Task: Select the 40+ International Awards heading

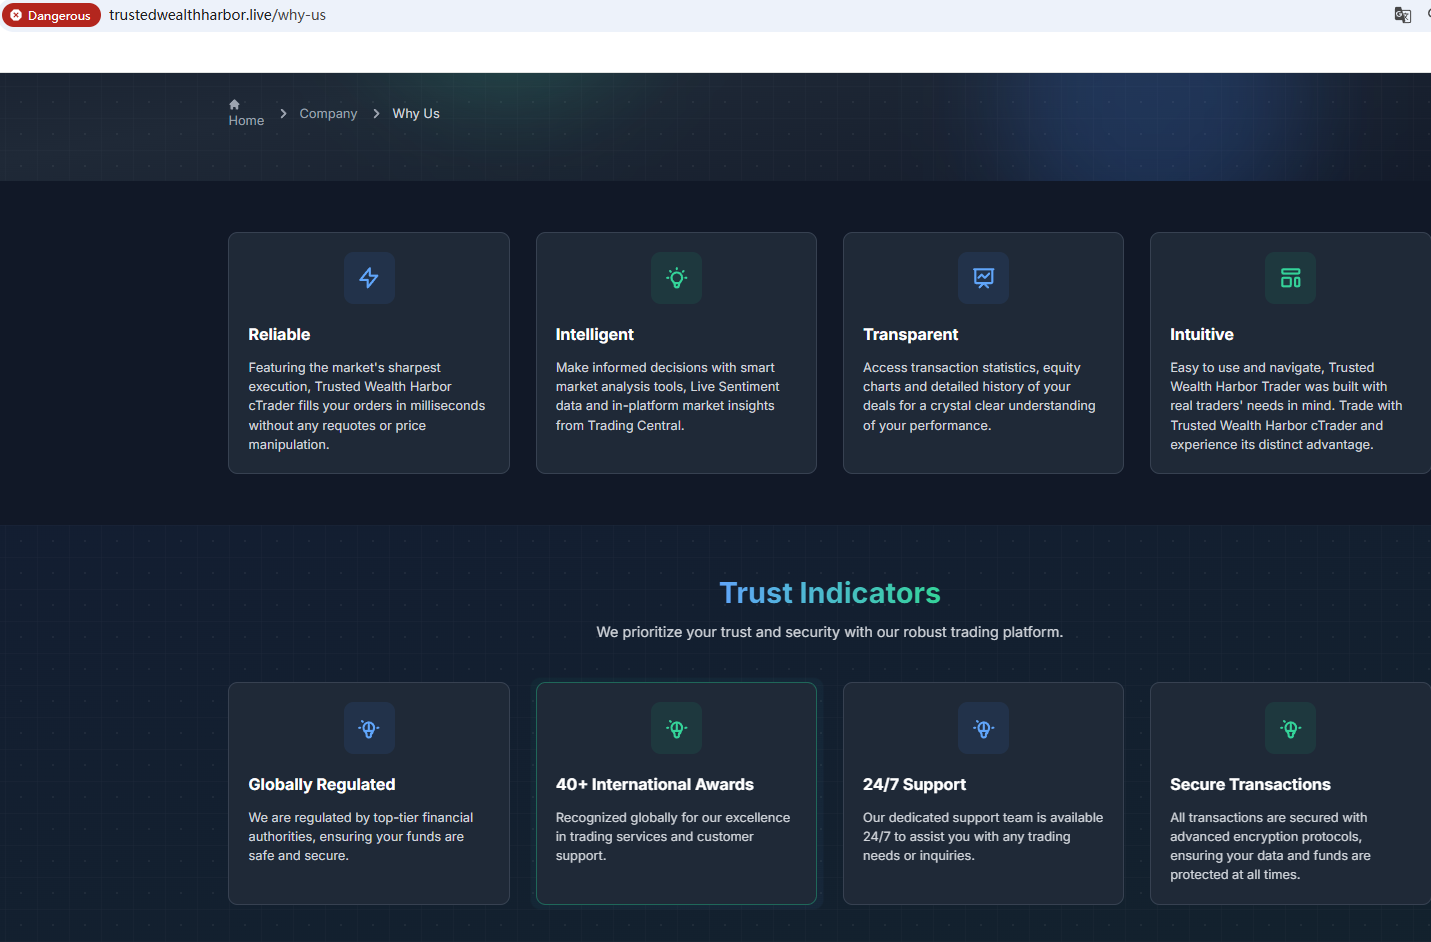Action: (654, 785)
